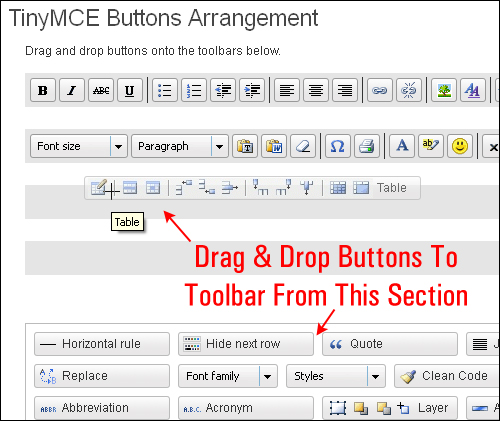Click the dragged 'Table' label text

(x=392, y=188)
